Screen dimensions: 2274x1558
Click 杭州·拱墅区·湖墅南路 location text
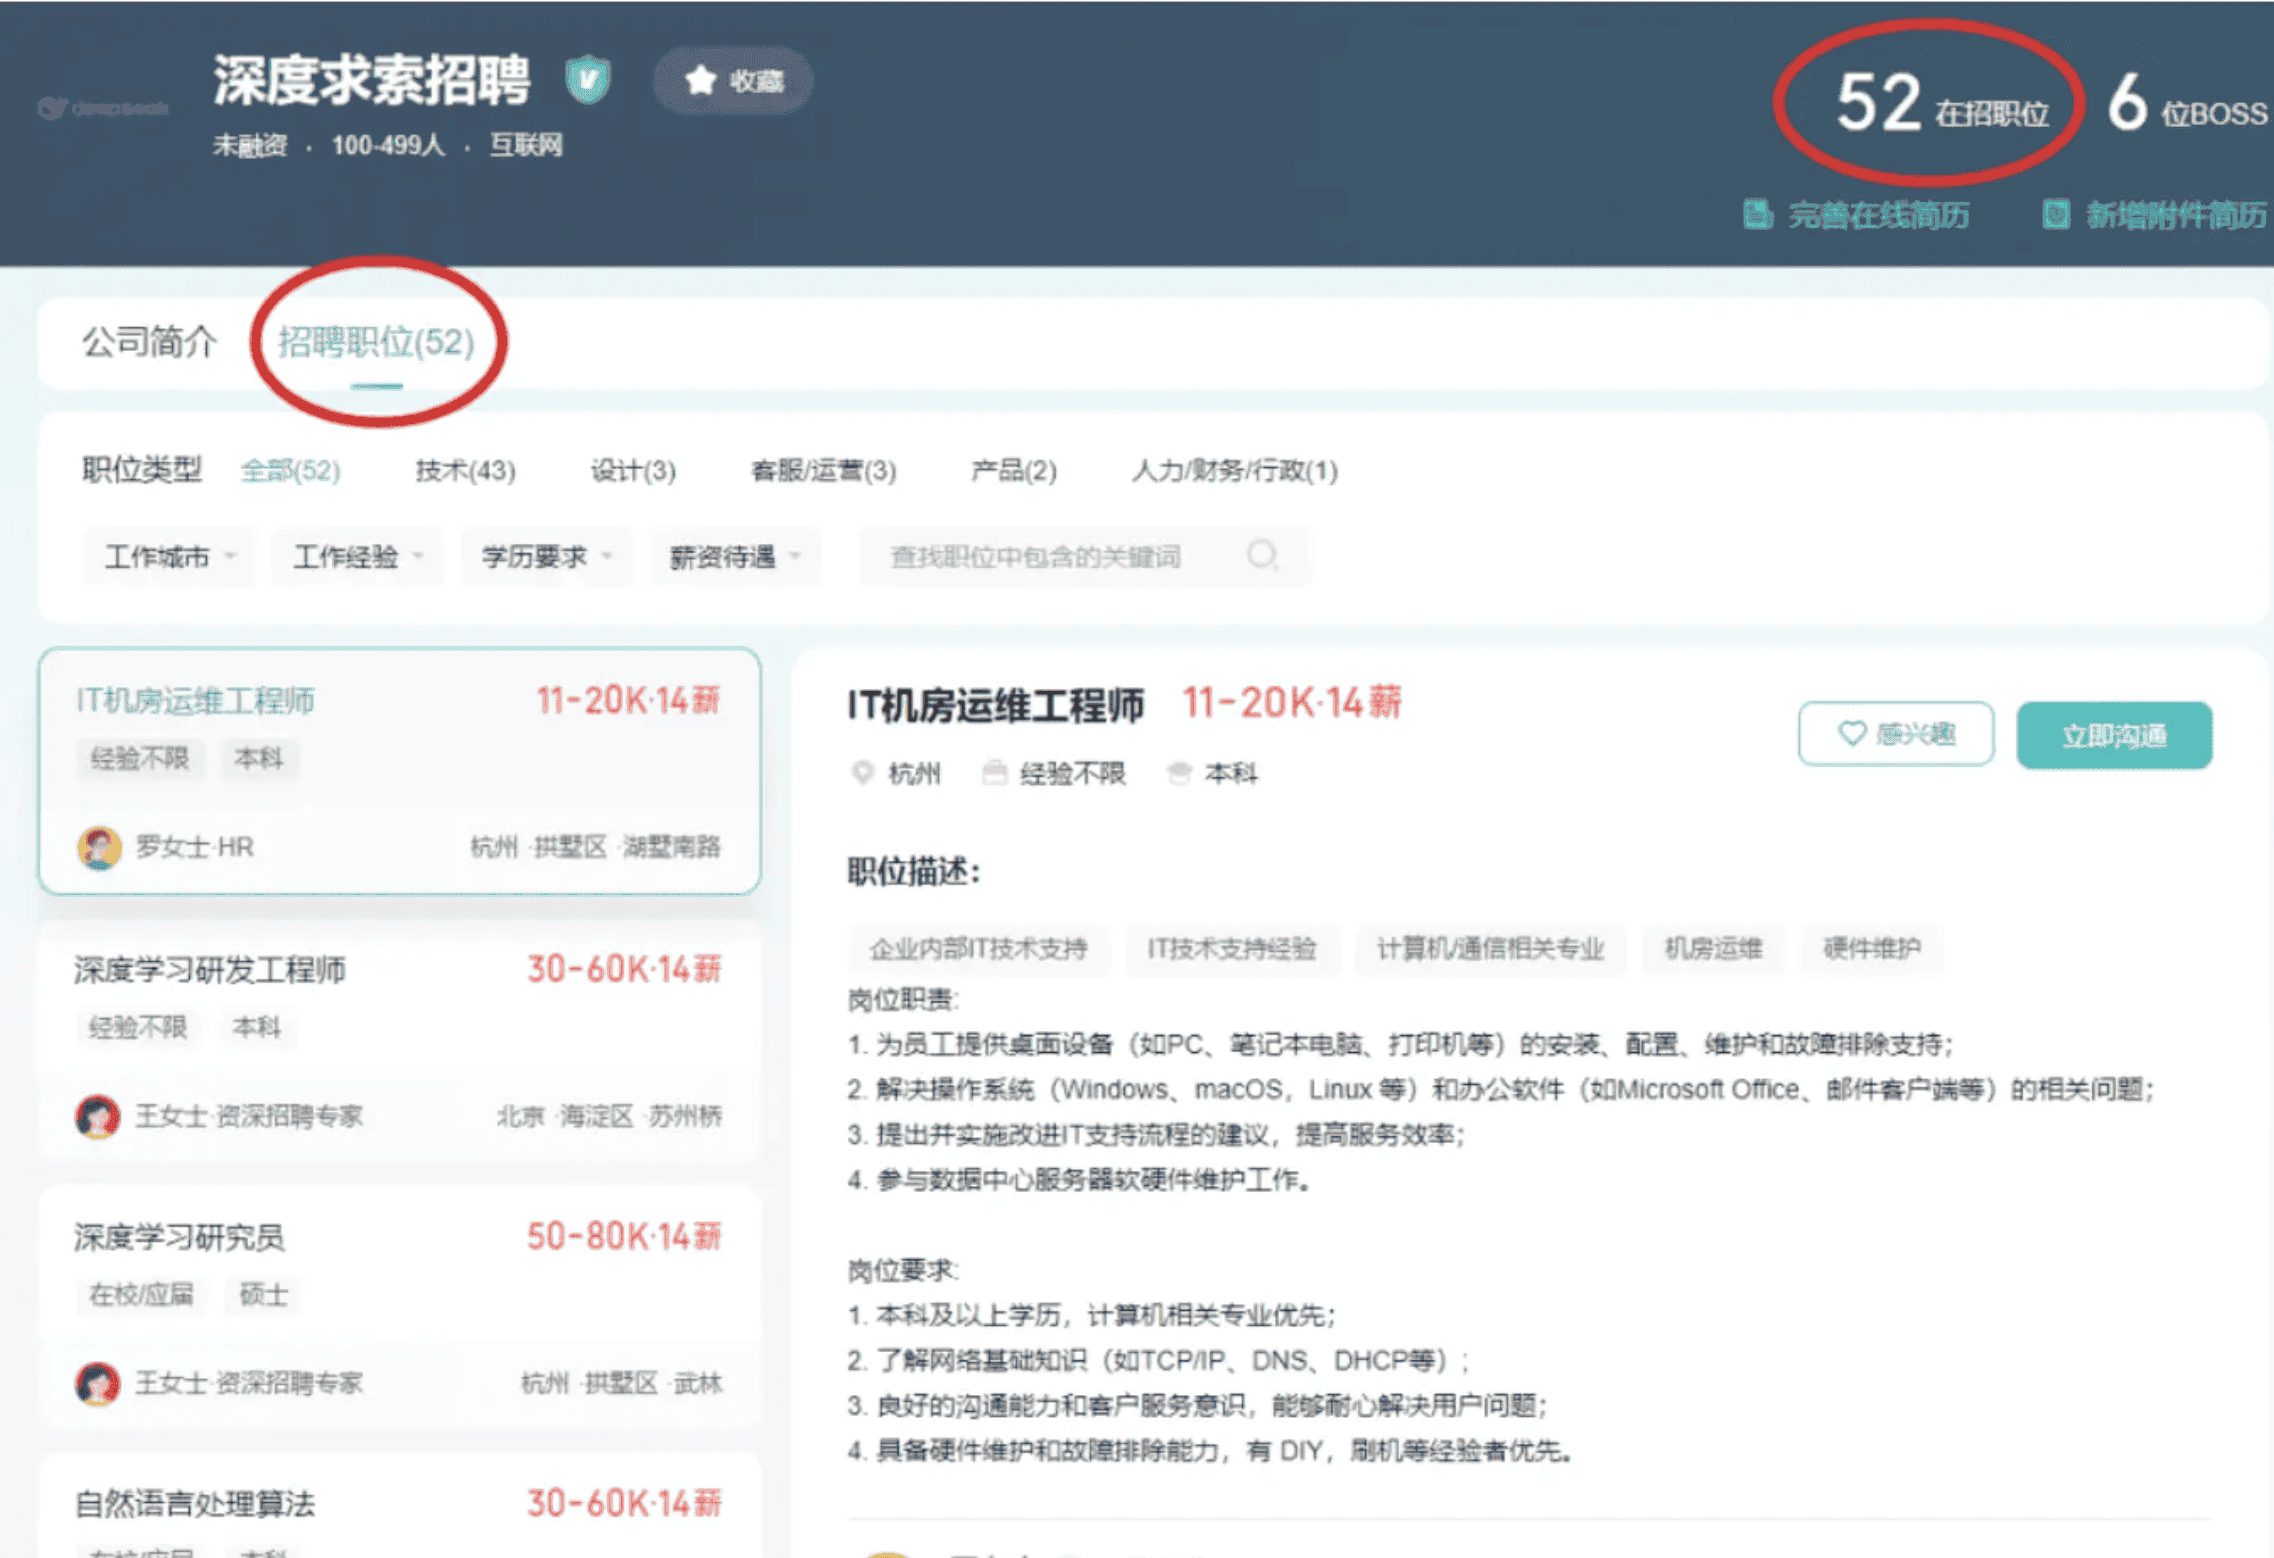tap(596, 847)
